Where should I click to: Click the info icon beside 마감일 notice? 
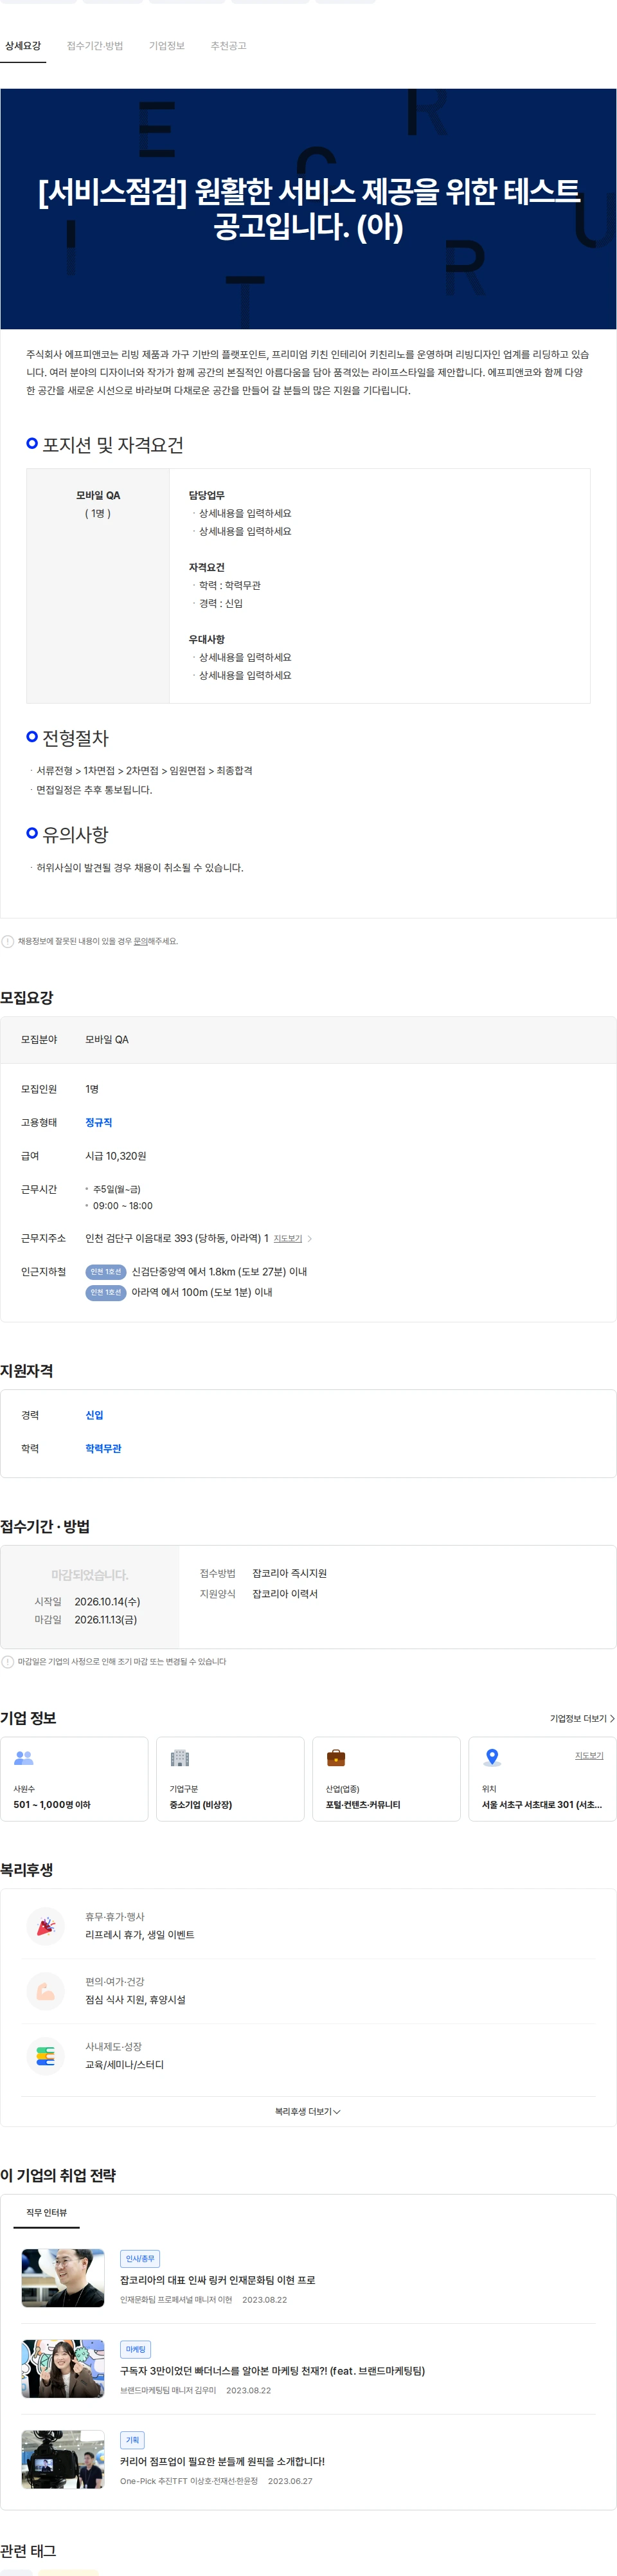pos(8,1662)
